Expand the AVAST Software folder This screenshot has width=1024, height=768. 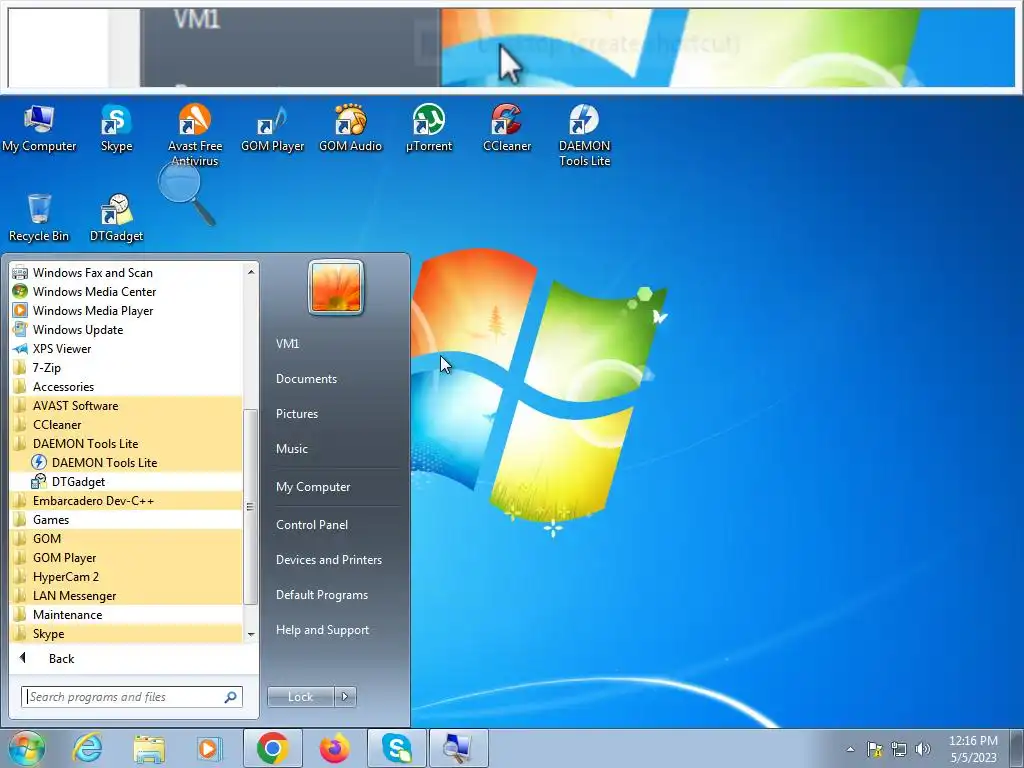click(127, 406)
